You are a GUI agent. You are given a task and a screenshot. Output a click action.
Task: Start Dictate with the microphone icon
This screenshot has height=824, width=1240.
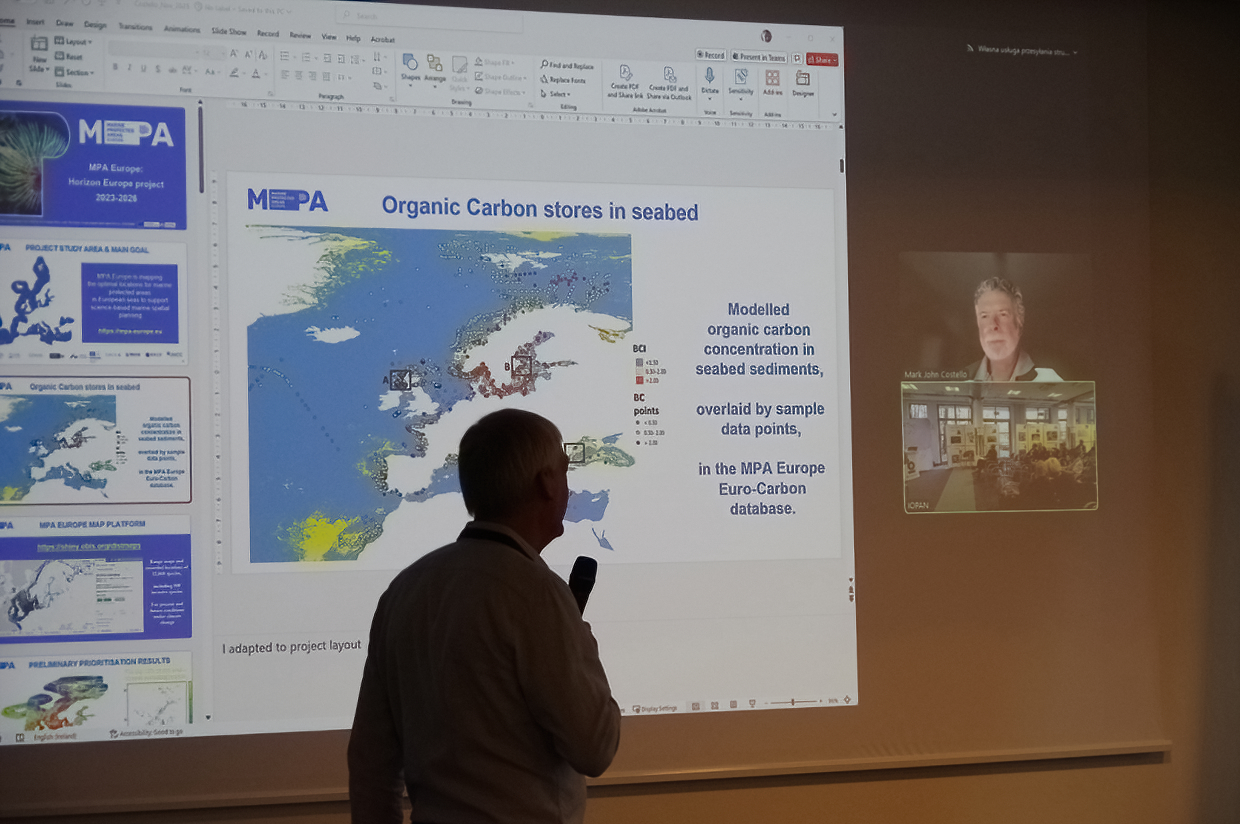click(x=709, y=80)
